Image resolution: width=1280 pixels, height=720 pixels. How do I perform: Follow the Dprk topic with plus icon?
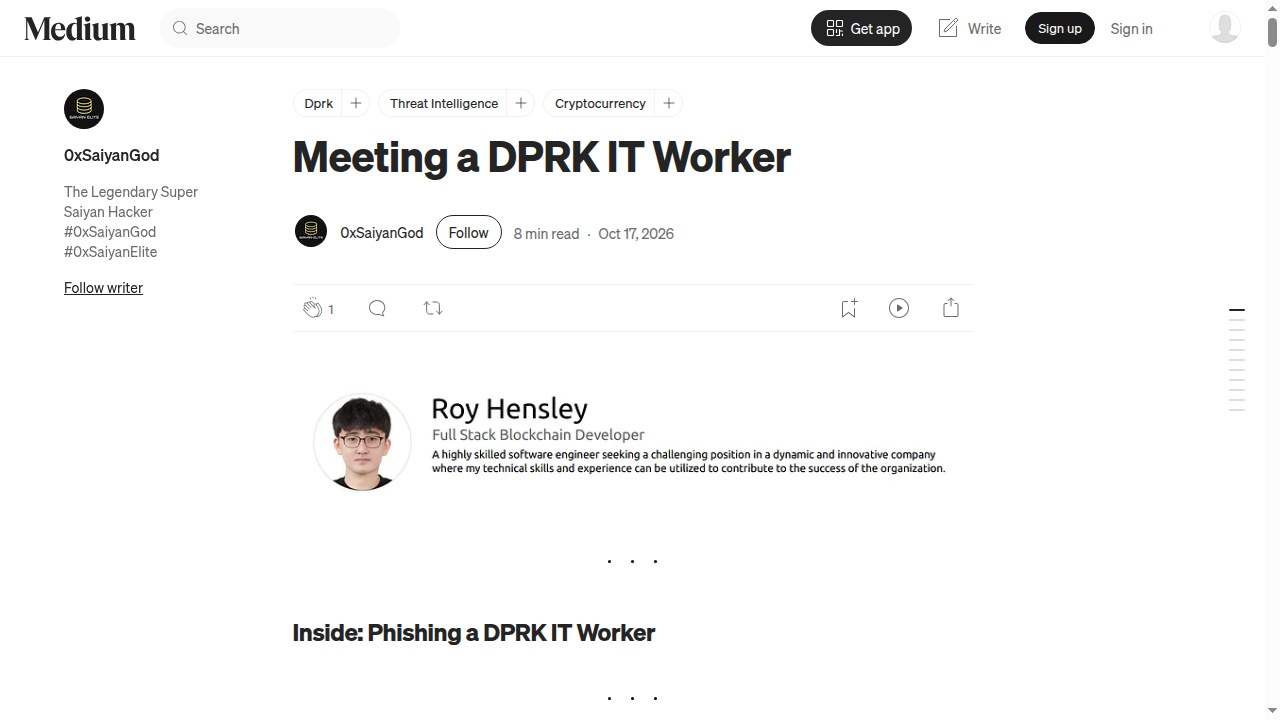tap(355, 103)
